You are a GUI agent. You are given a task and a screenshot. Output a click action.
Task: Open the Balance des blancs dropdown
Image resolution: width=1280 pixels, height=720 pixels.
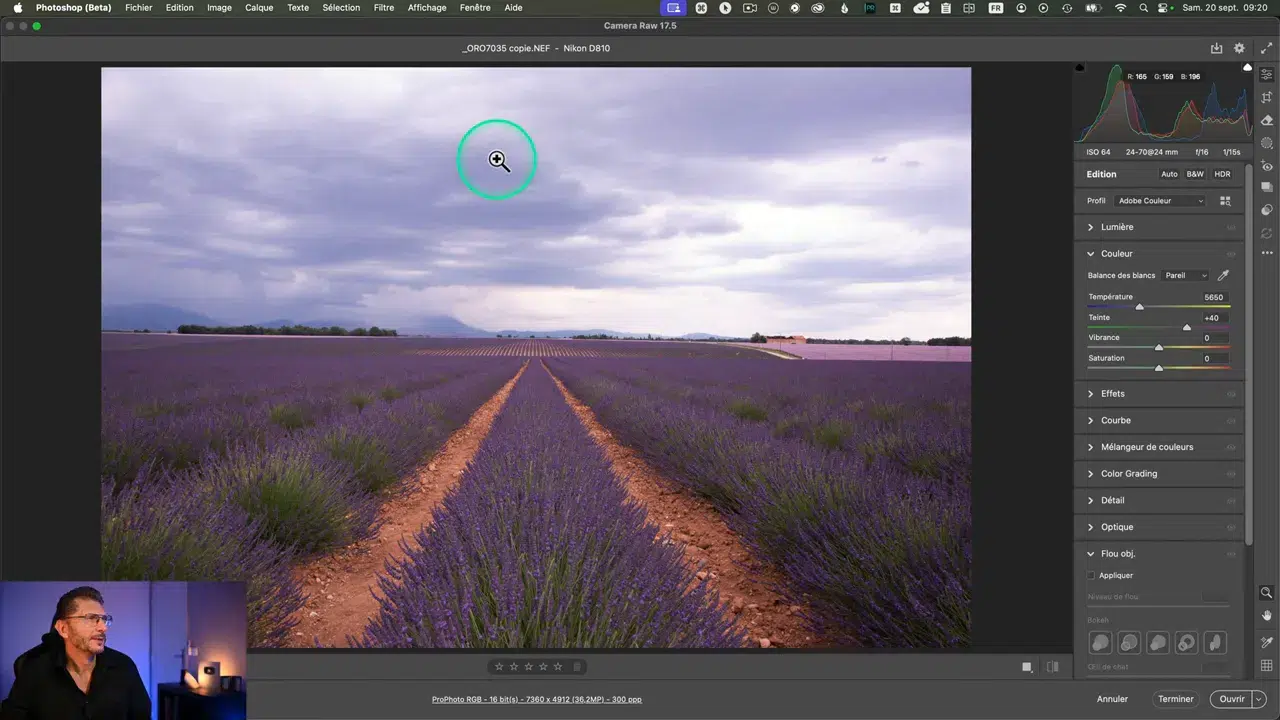click(x=1186, y=275)
